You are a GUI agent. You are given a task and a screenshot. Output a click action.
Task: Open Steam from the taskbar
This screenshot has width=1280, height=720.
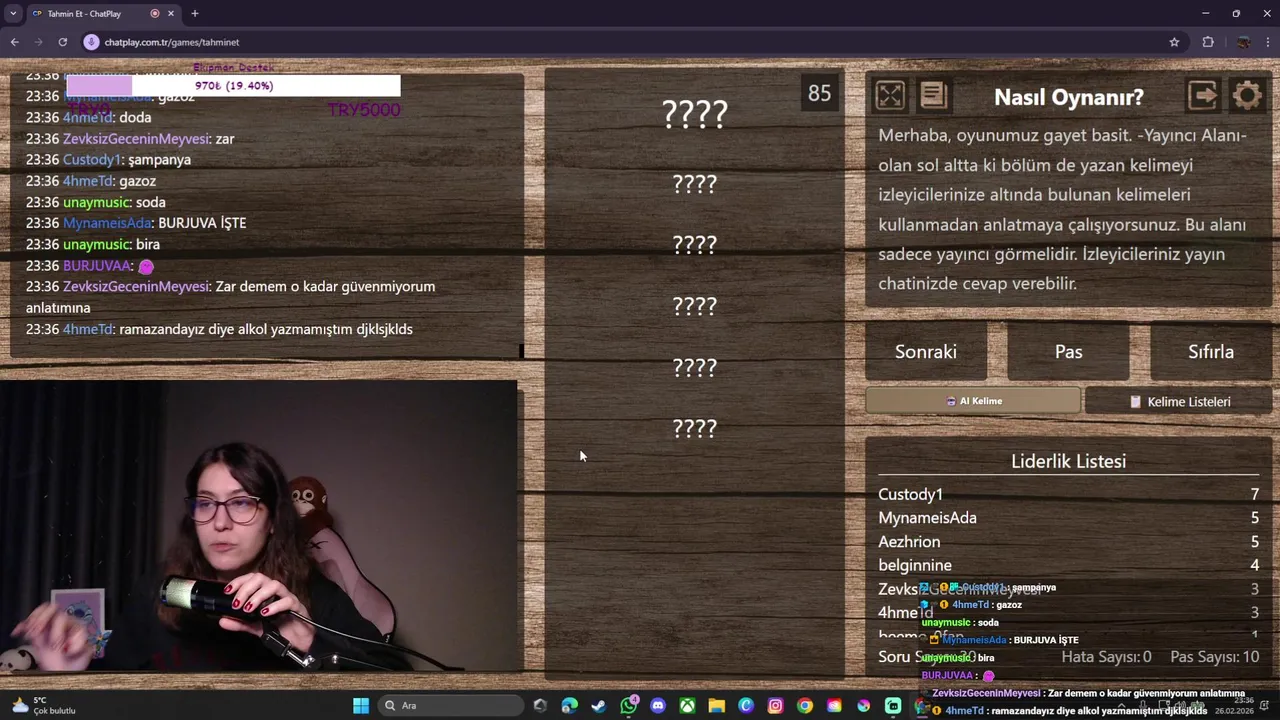[x=599, y=706]
